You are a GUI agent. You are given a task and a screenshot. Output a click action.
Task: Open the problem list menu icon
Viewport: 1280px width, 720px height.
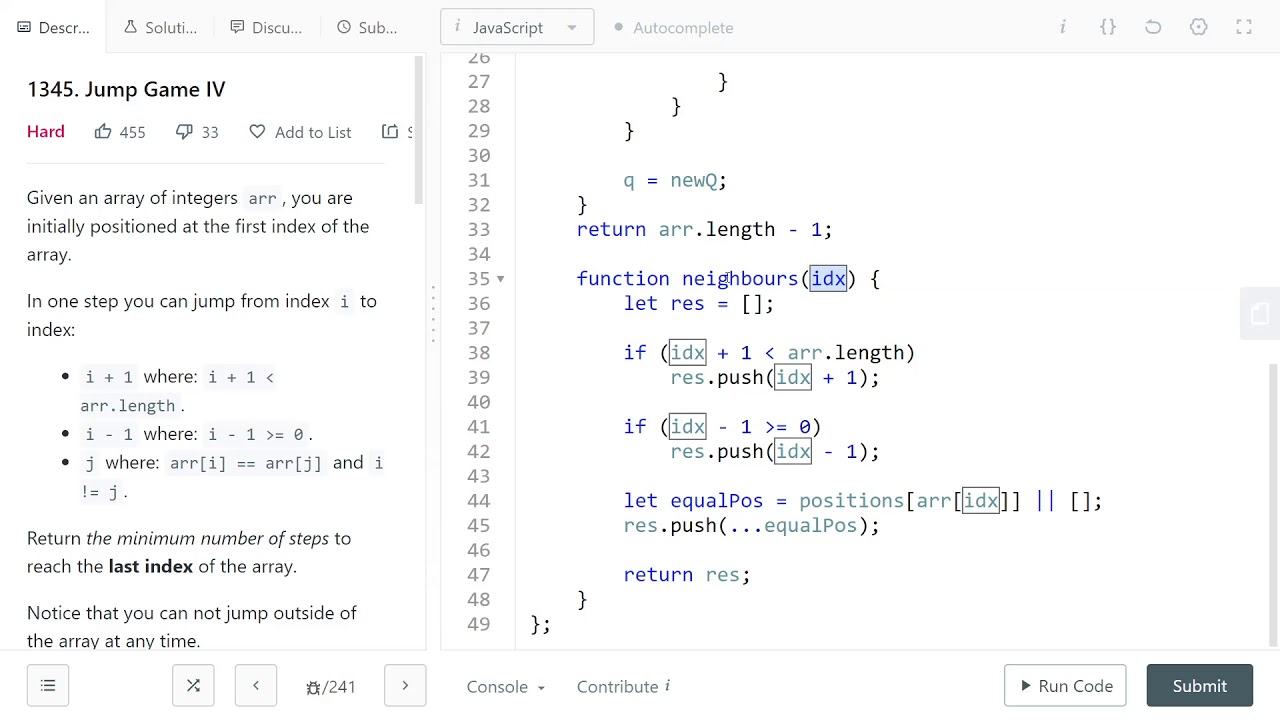48,686
